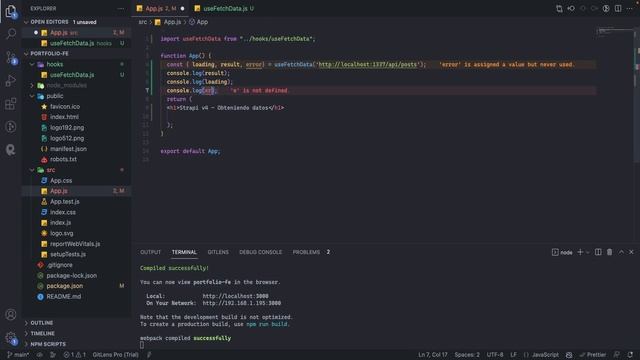640x360 pixels.
Task: Maximize the panel with the up chevron
Action: 621,252
